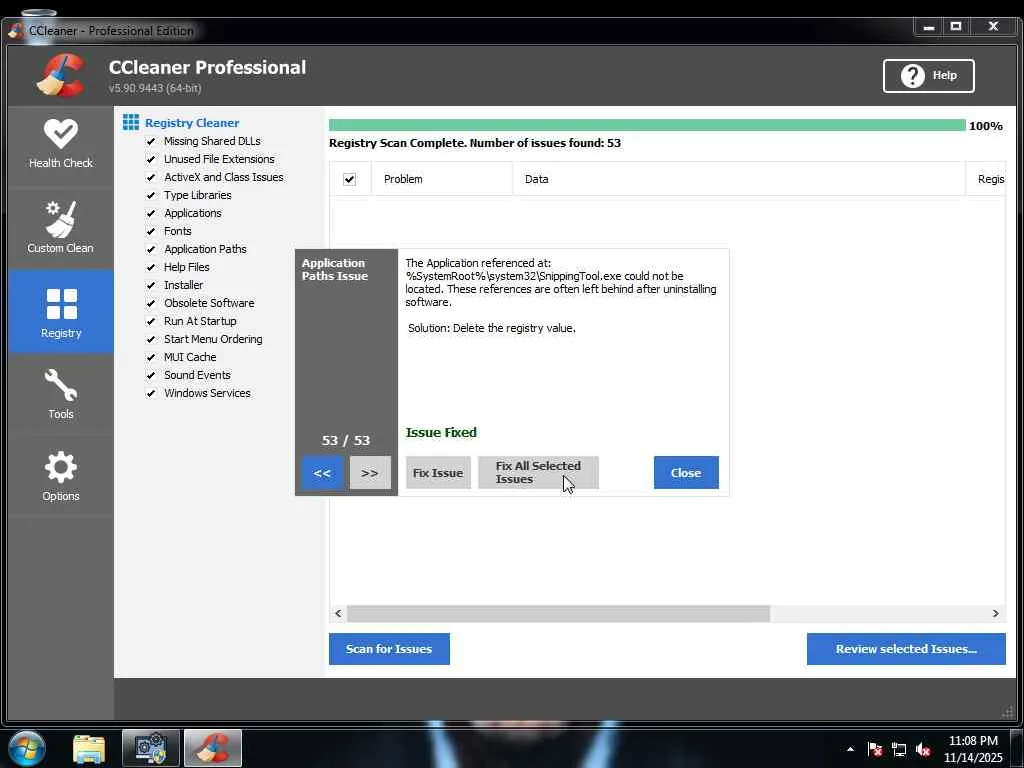The height and width of the screenshot is (768, 1024).
Task: Click the network tray icon
Action: tap(899, 749)
